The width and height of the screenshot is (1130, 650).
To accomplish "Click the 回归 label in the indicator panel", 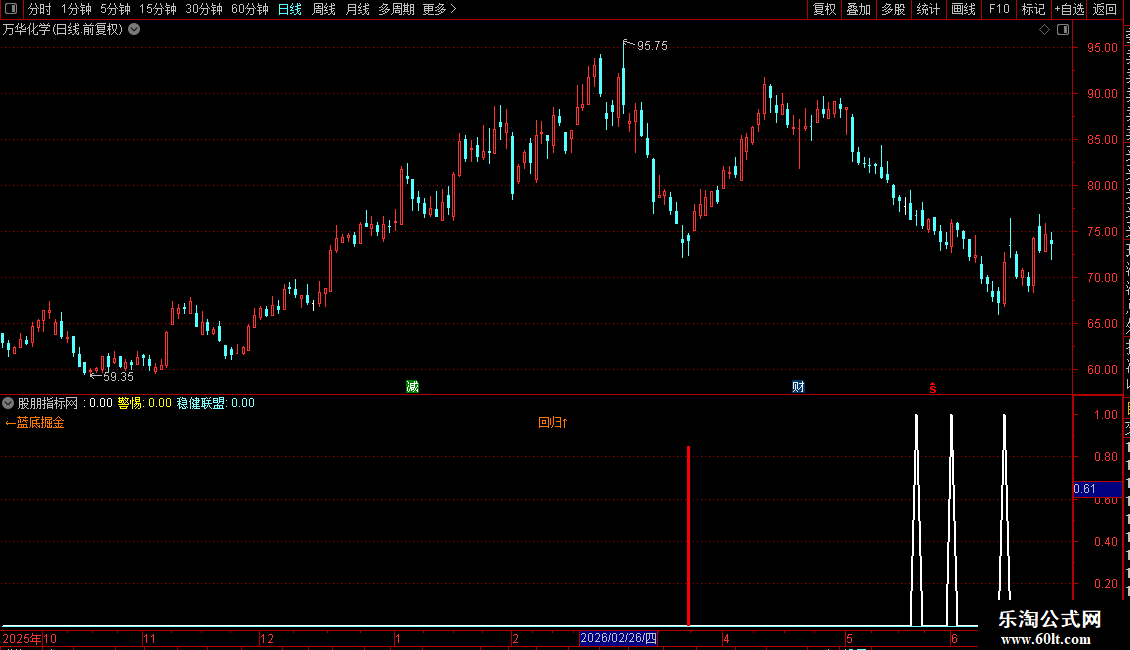I will click(553, 423).
